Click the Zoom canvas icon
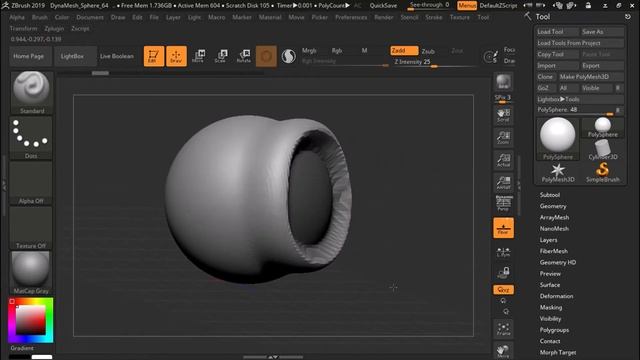Image resolution: width=640 pixels, height=360 pixels. 503,137
